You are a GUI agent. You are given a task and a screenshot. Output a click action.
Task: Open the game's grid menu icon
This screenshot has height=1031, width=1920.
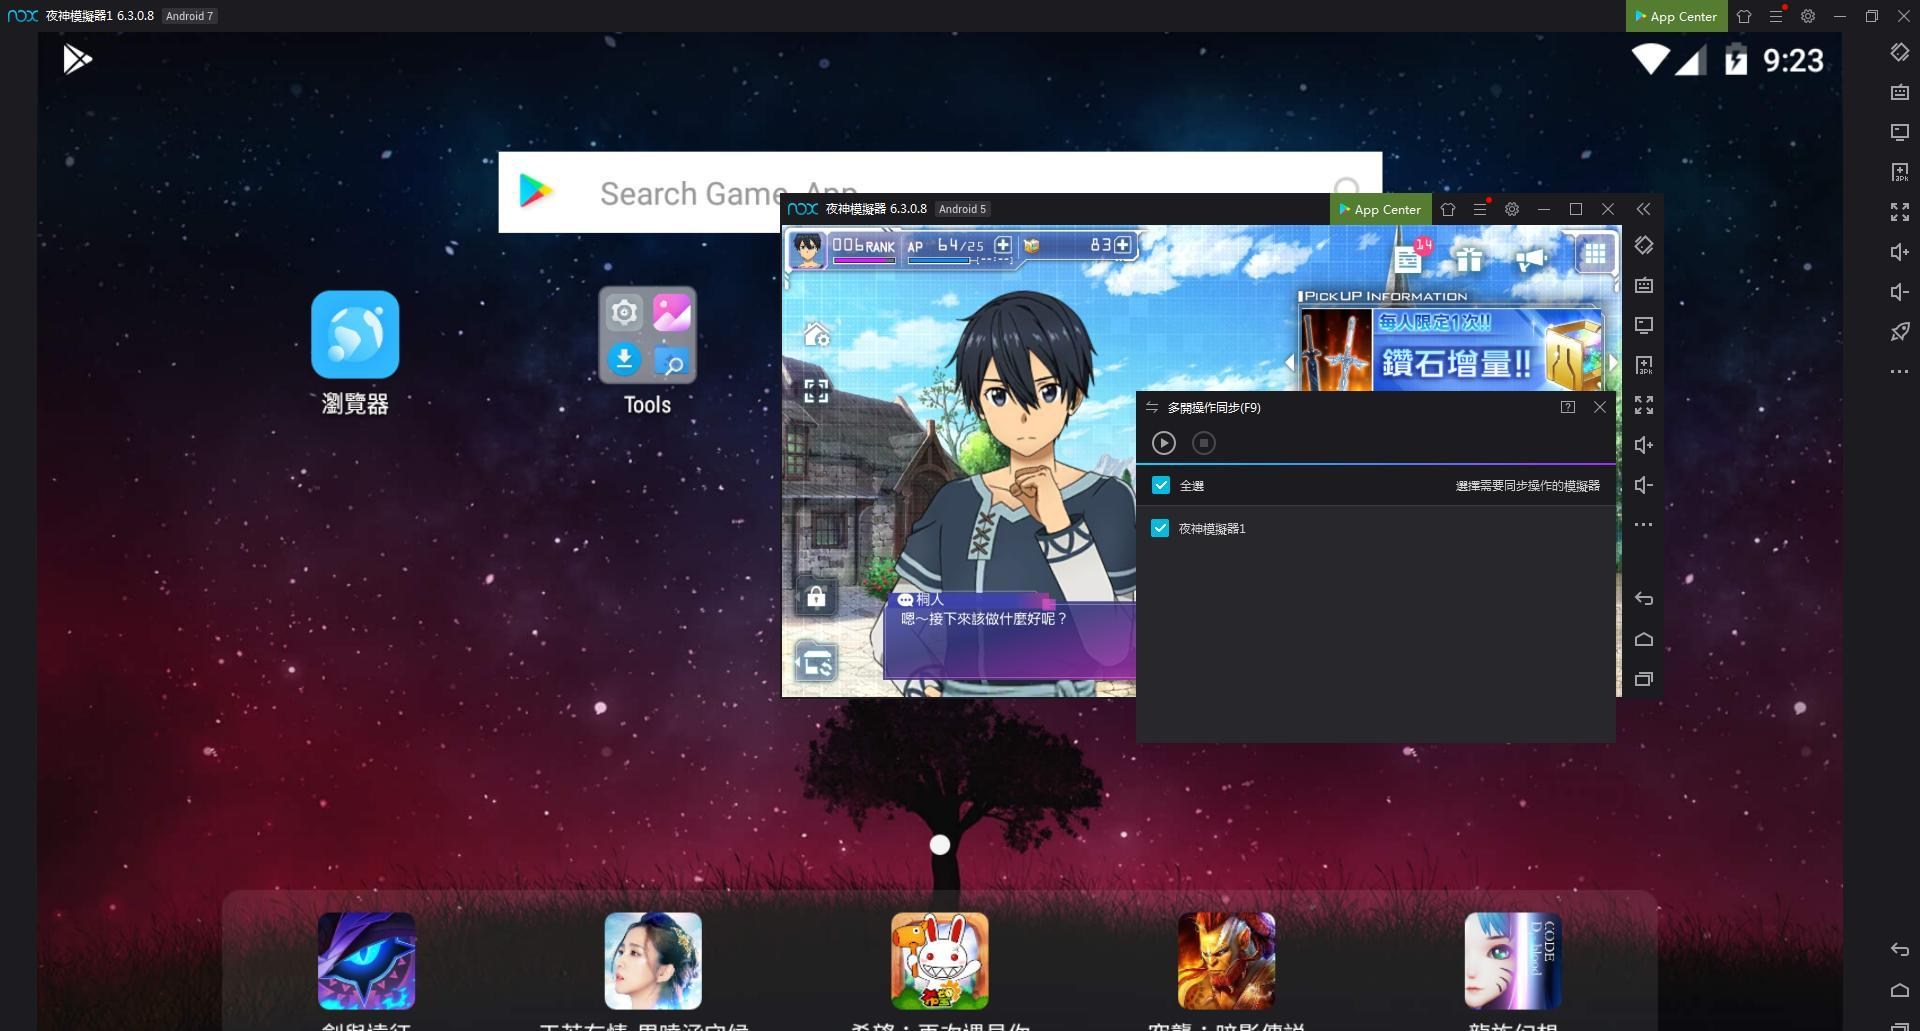[x=1594, y=254]
